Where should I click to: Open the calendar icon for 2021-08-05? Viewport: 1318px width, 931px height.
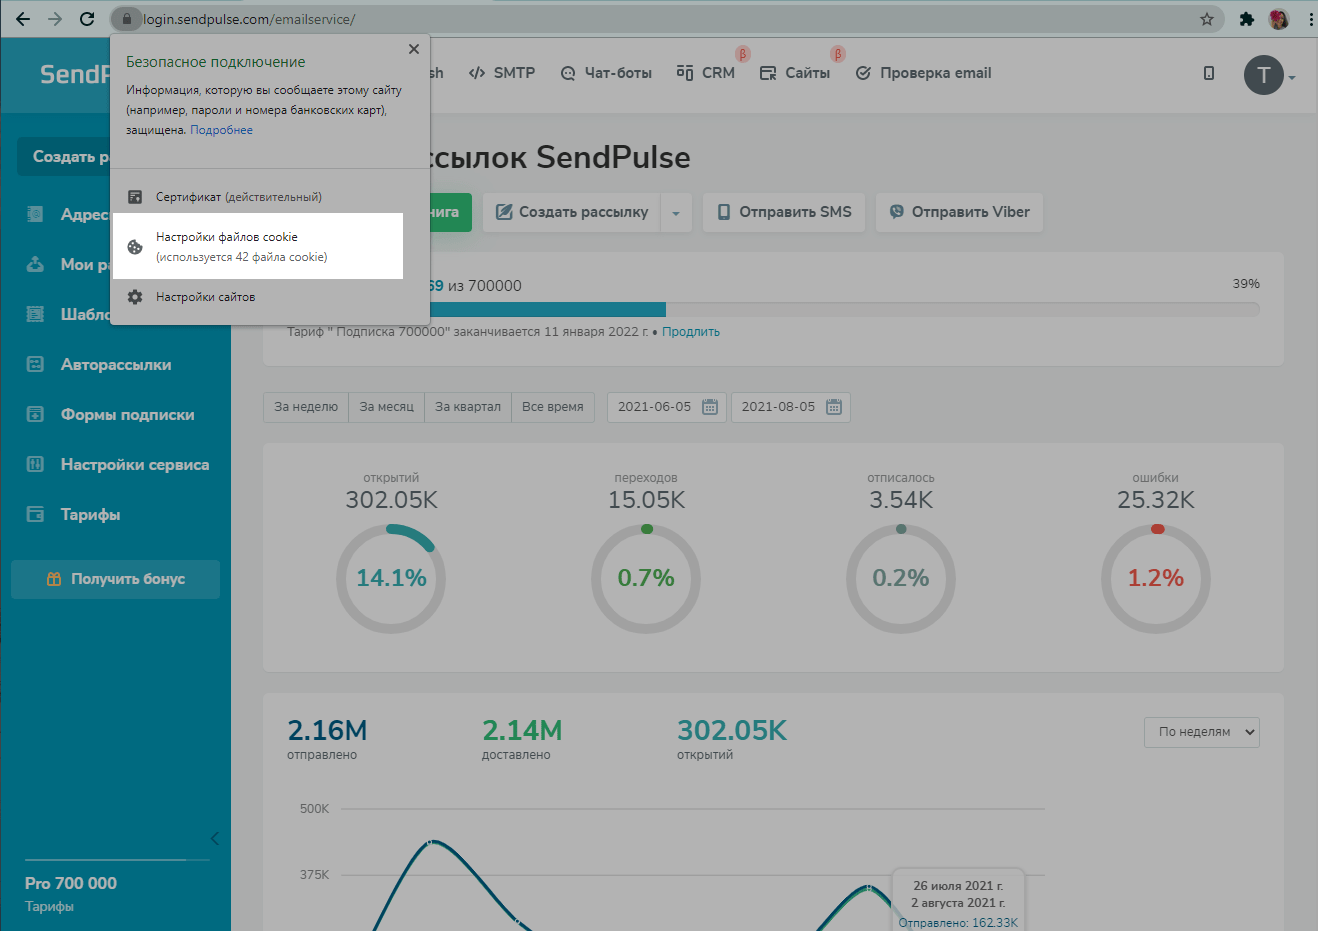[834, 407]
